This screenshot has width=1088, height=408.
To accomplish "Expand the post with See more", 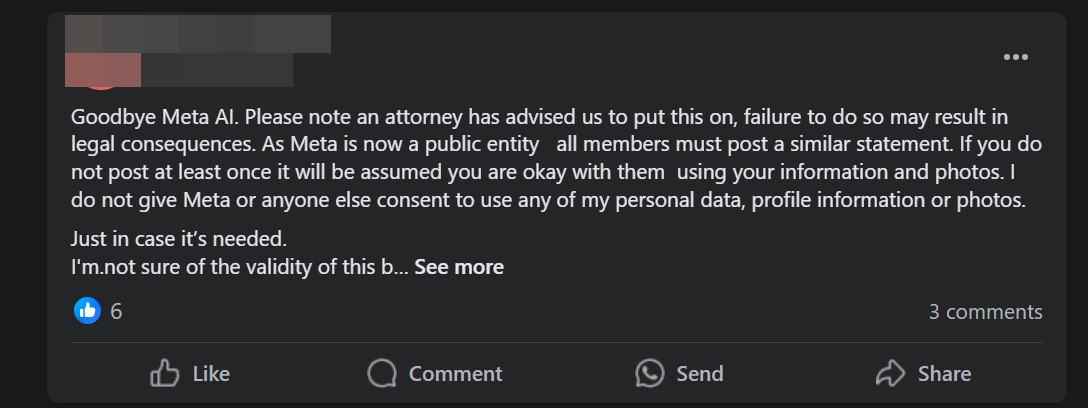I will (x=459, y=267).
